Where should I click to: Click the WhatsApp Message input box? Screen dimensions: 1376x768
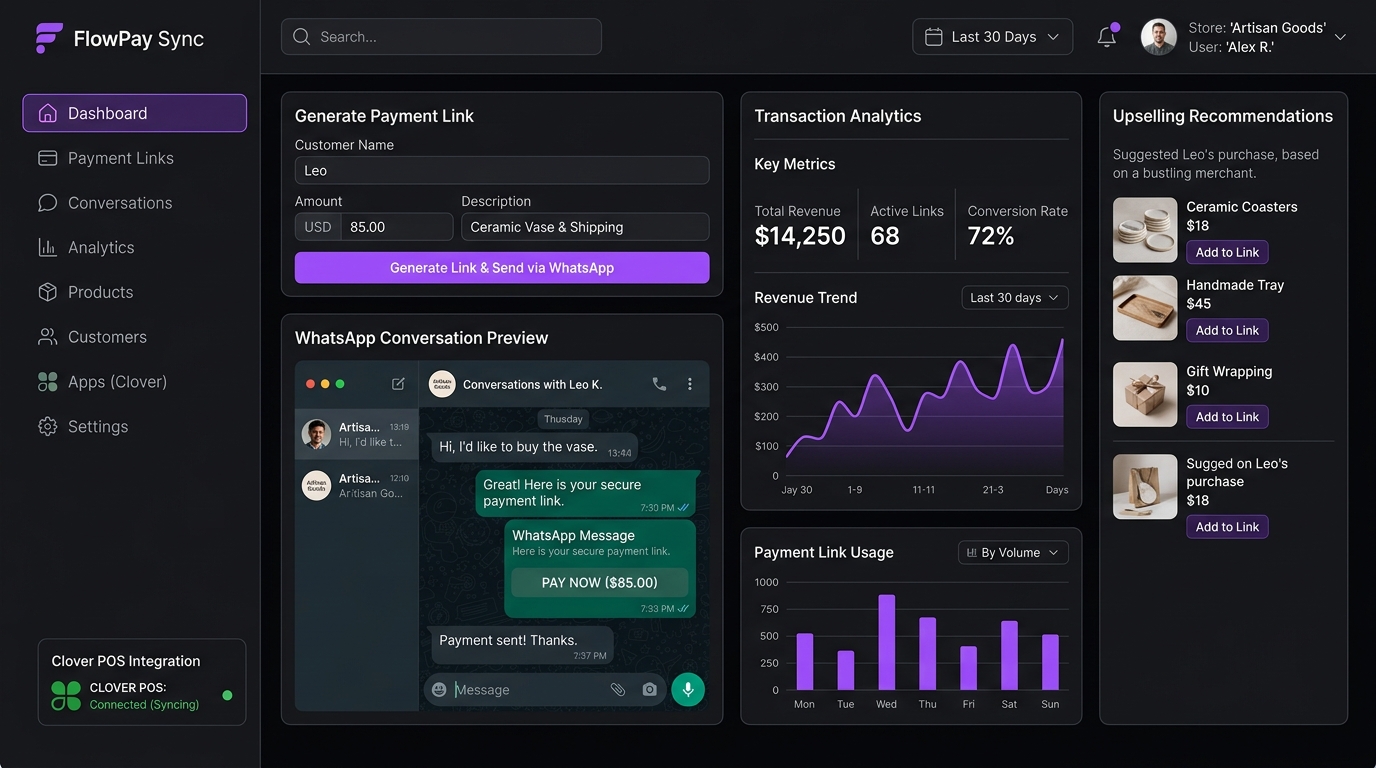tap(544, 689)
